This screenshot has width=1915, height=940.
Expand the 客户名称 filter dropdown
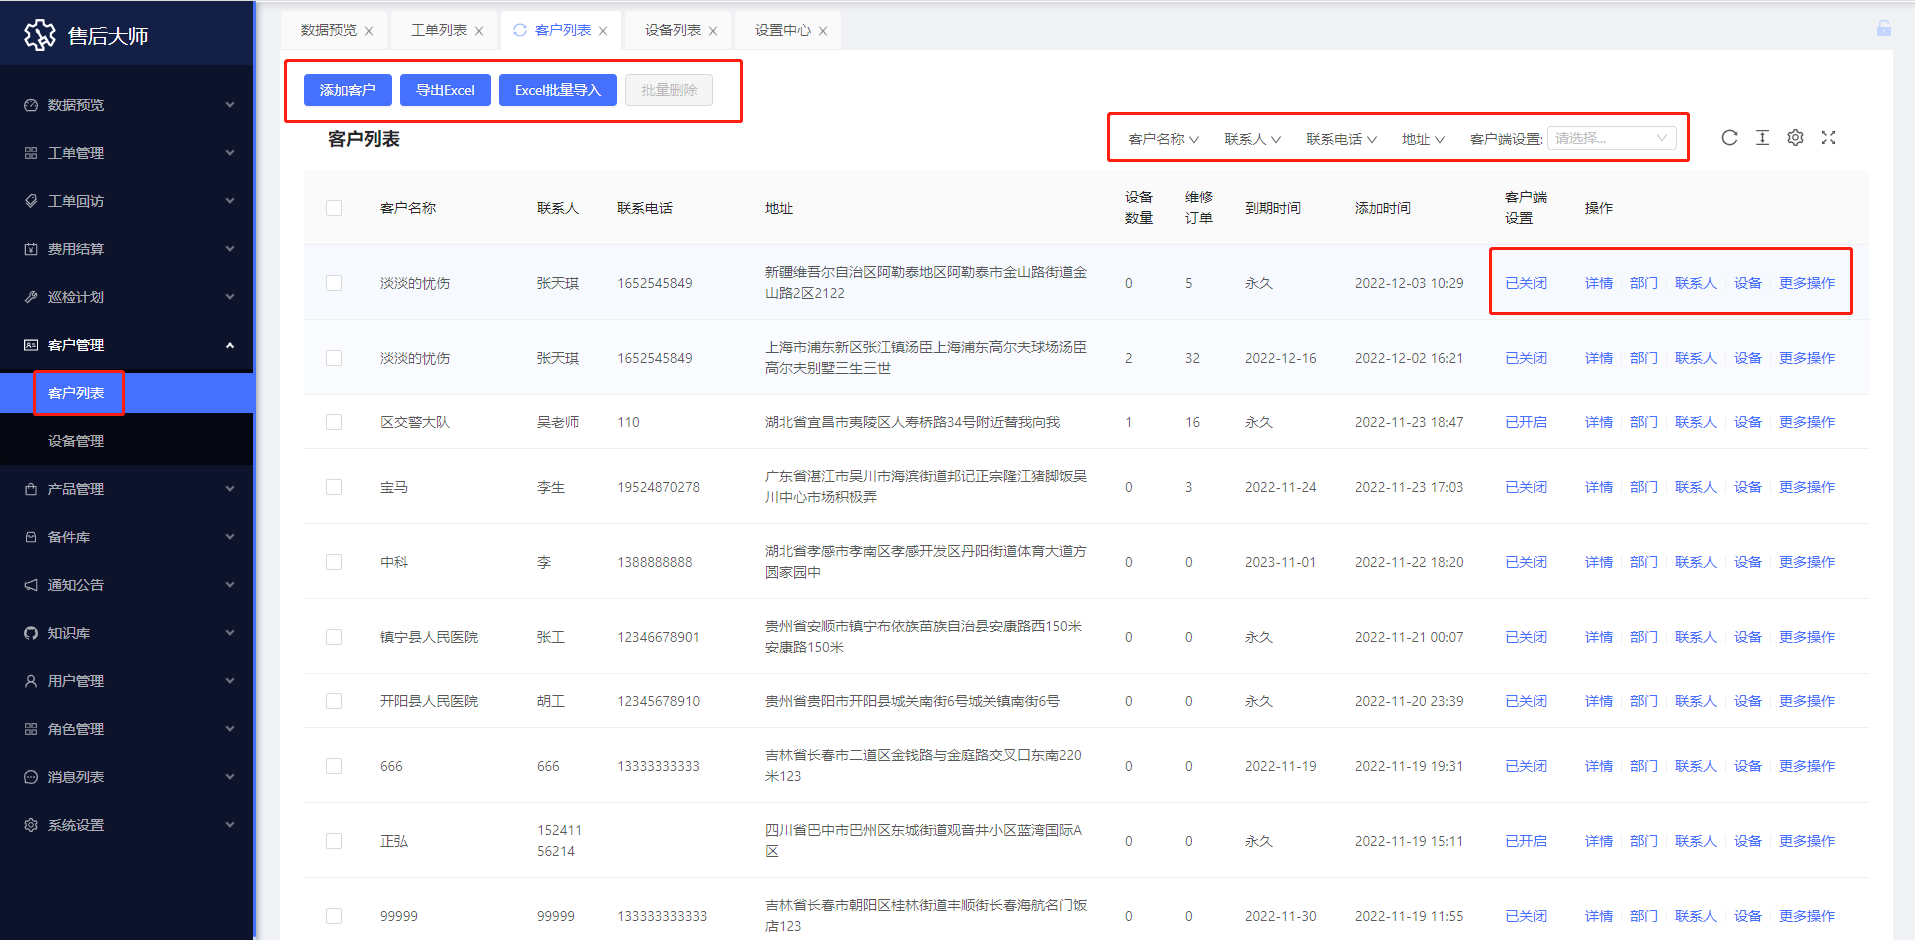1163,139
